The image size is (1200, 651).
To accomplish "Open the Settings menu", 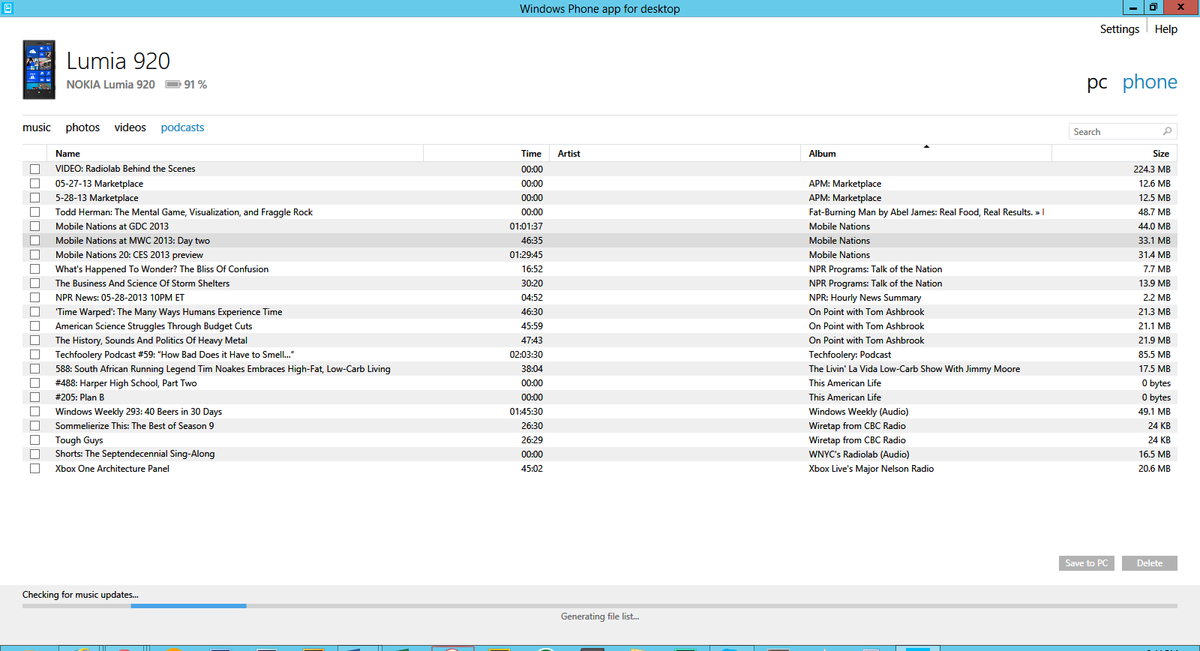I will (1119, 29).
